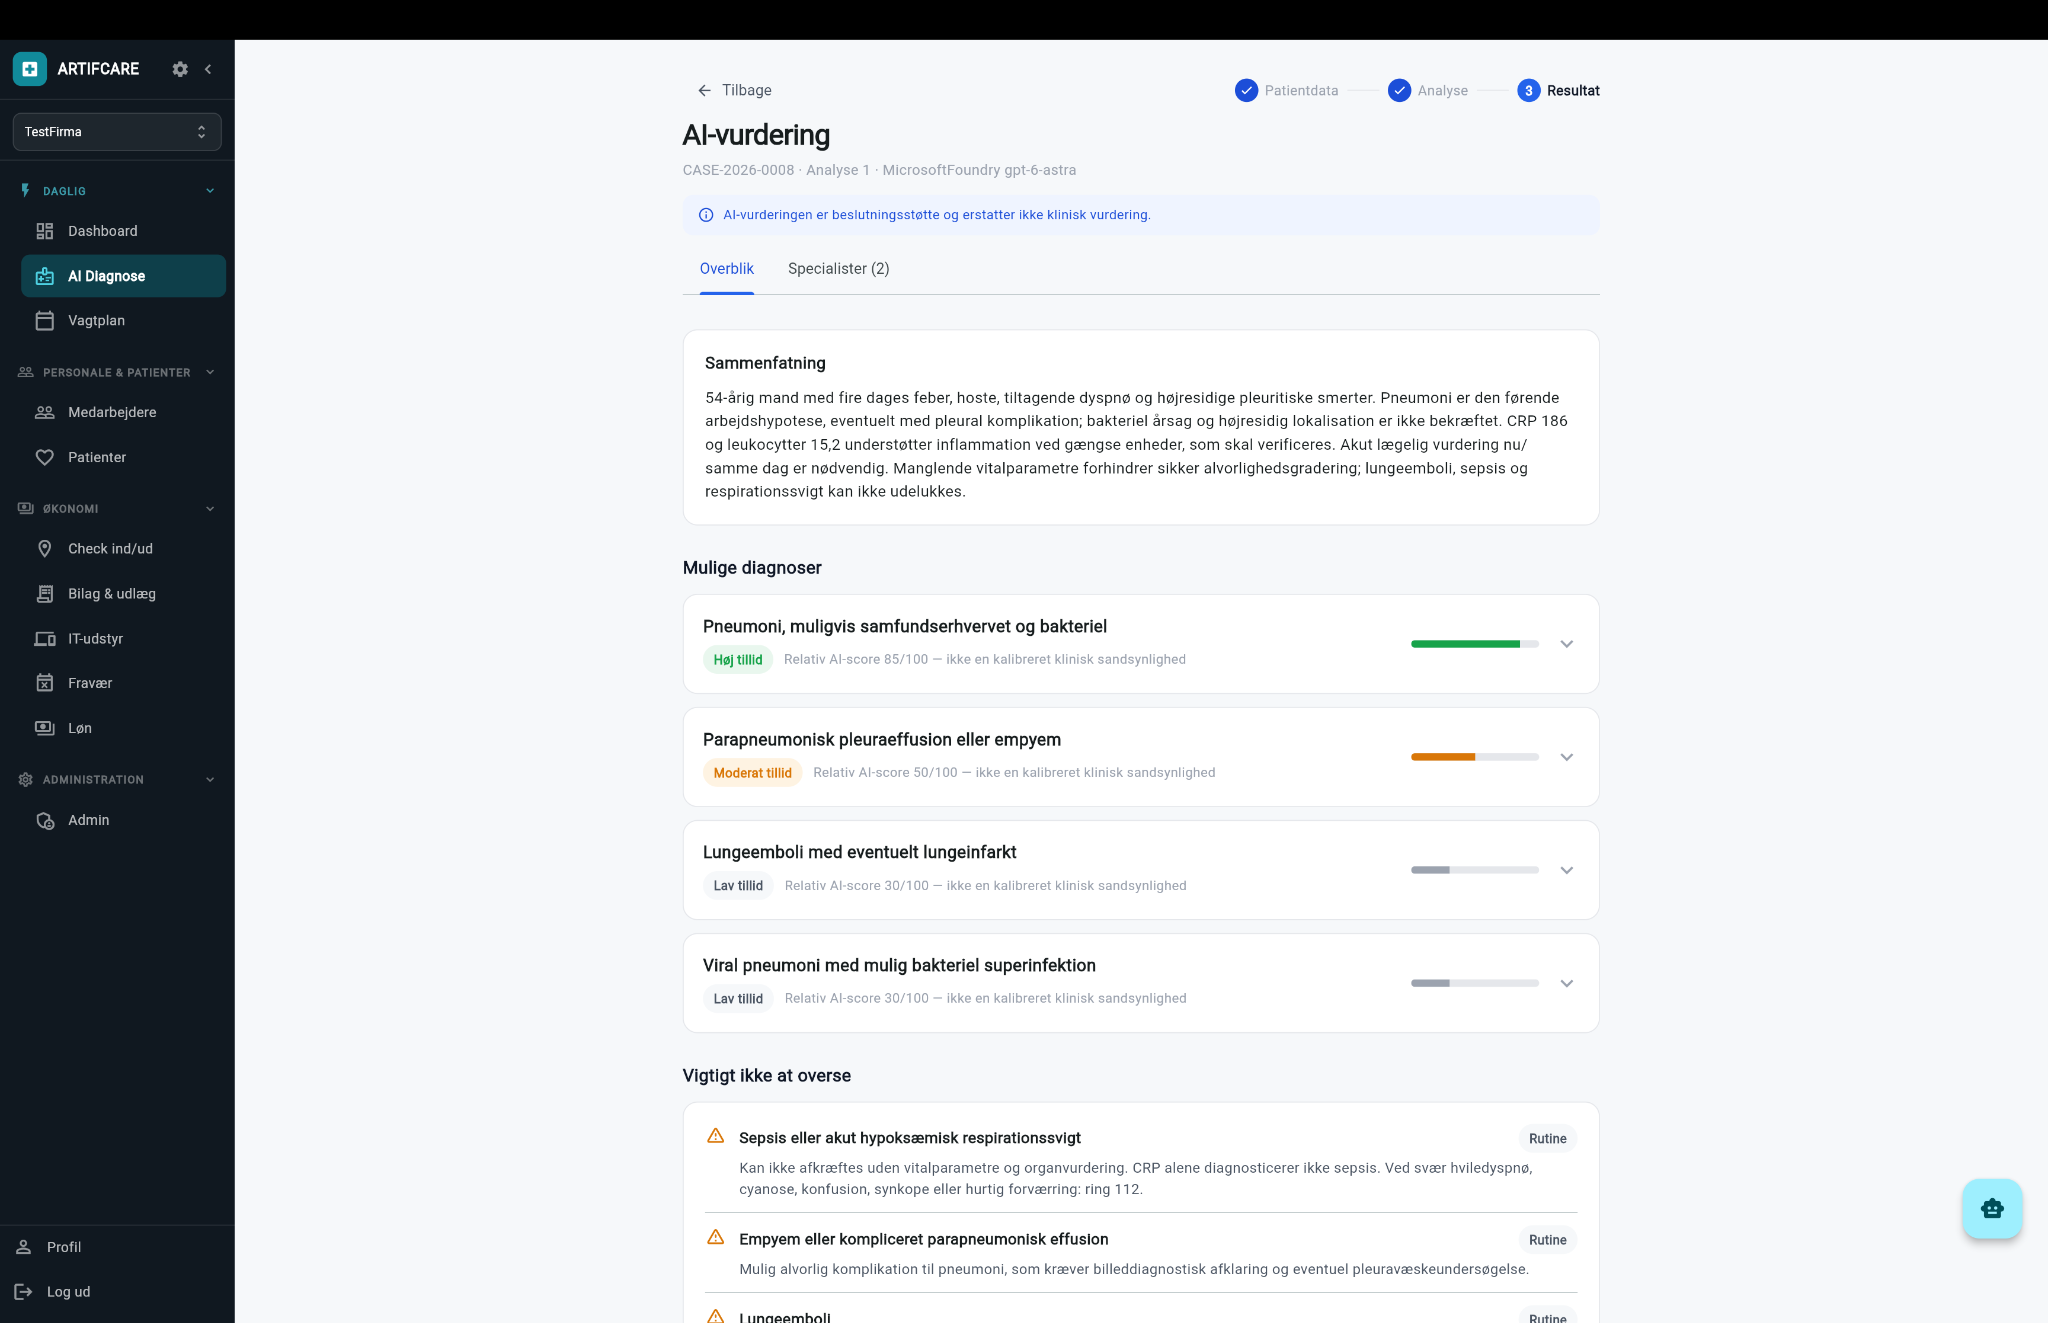Viewport: 2048px width, 1323px height.
Task: Click the green 85/100 score bar
Action: click(x=1474, y=644)
